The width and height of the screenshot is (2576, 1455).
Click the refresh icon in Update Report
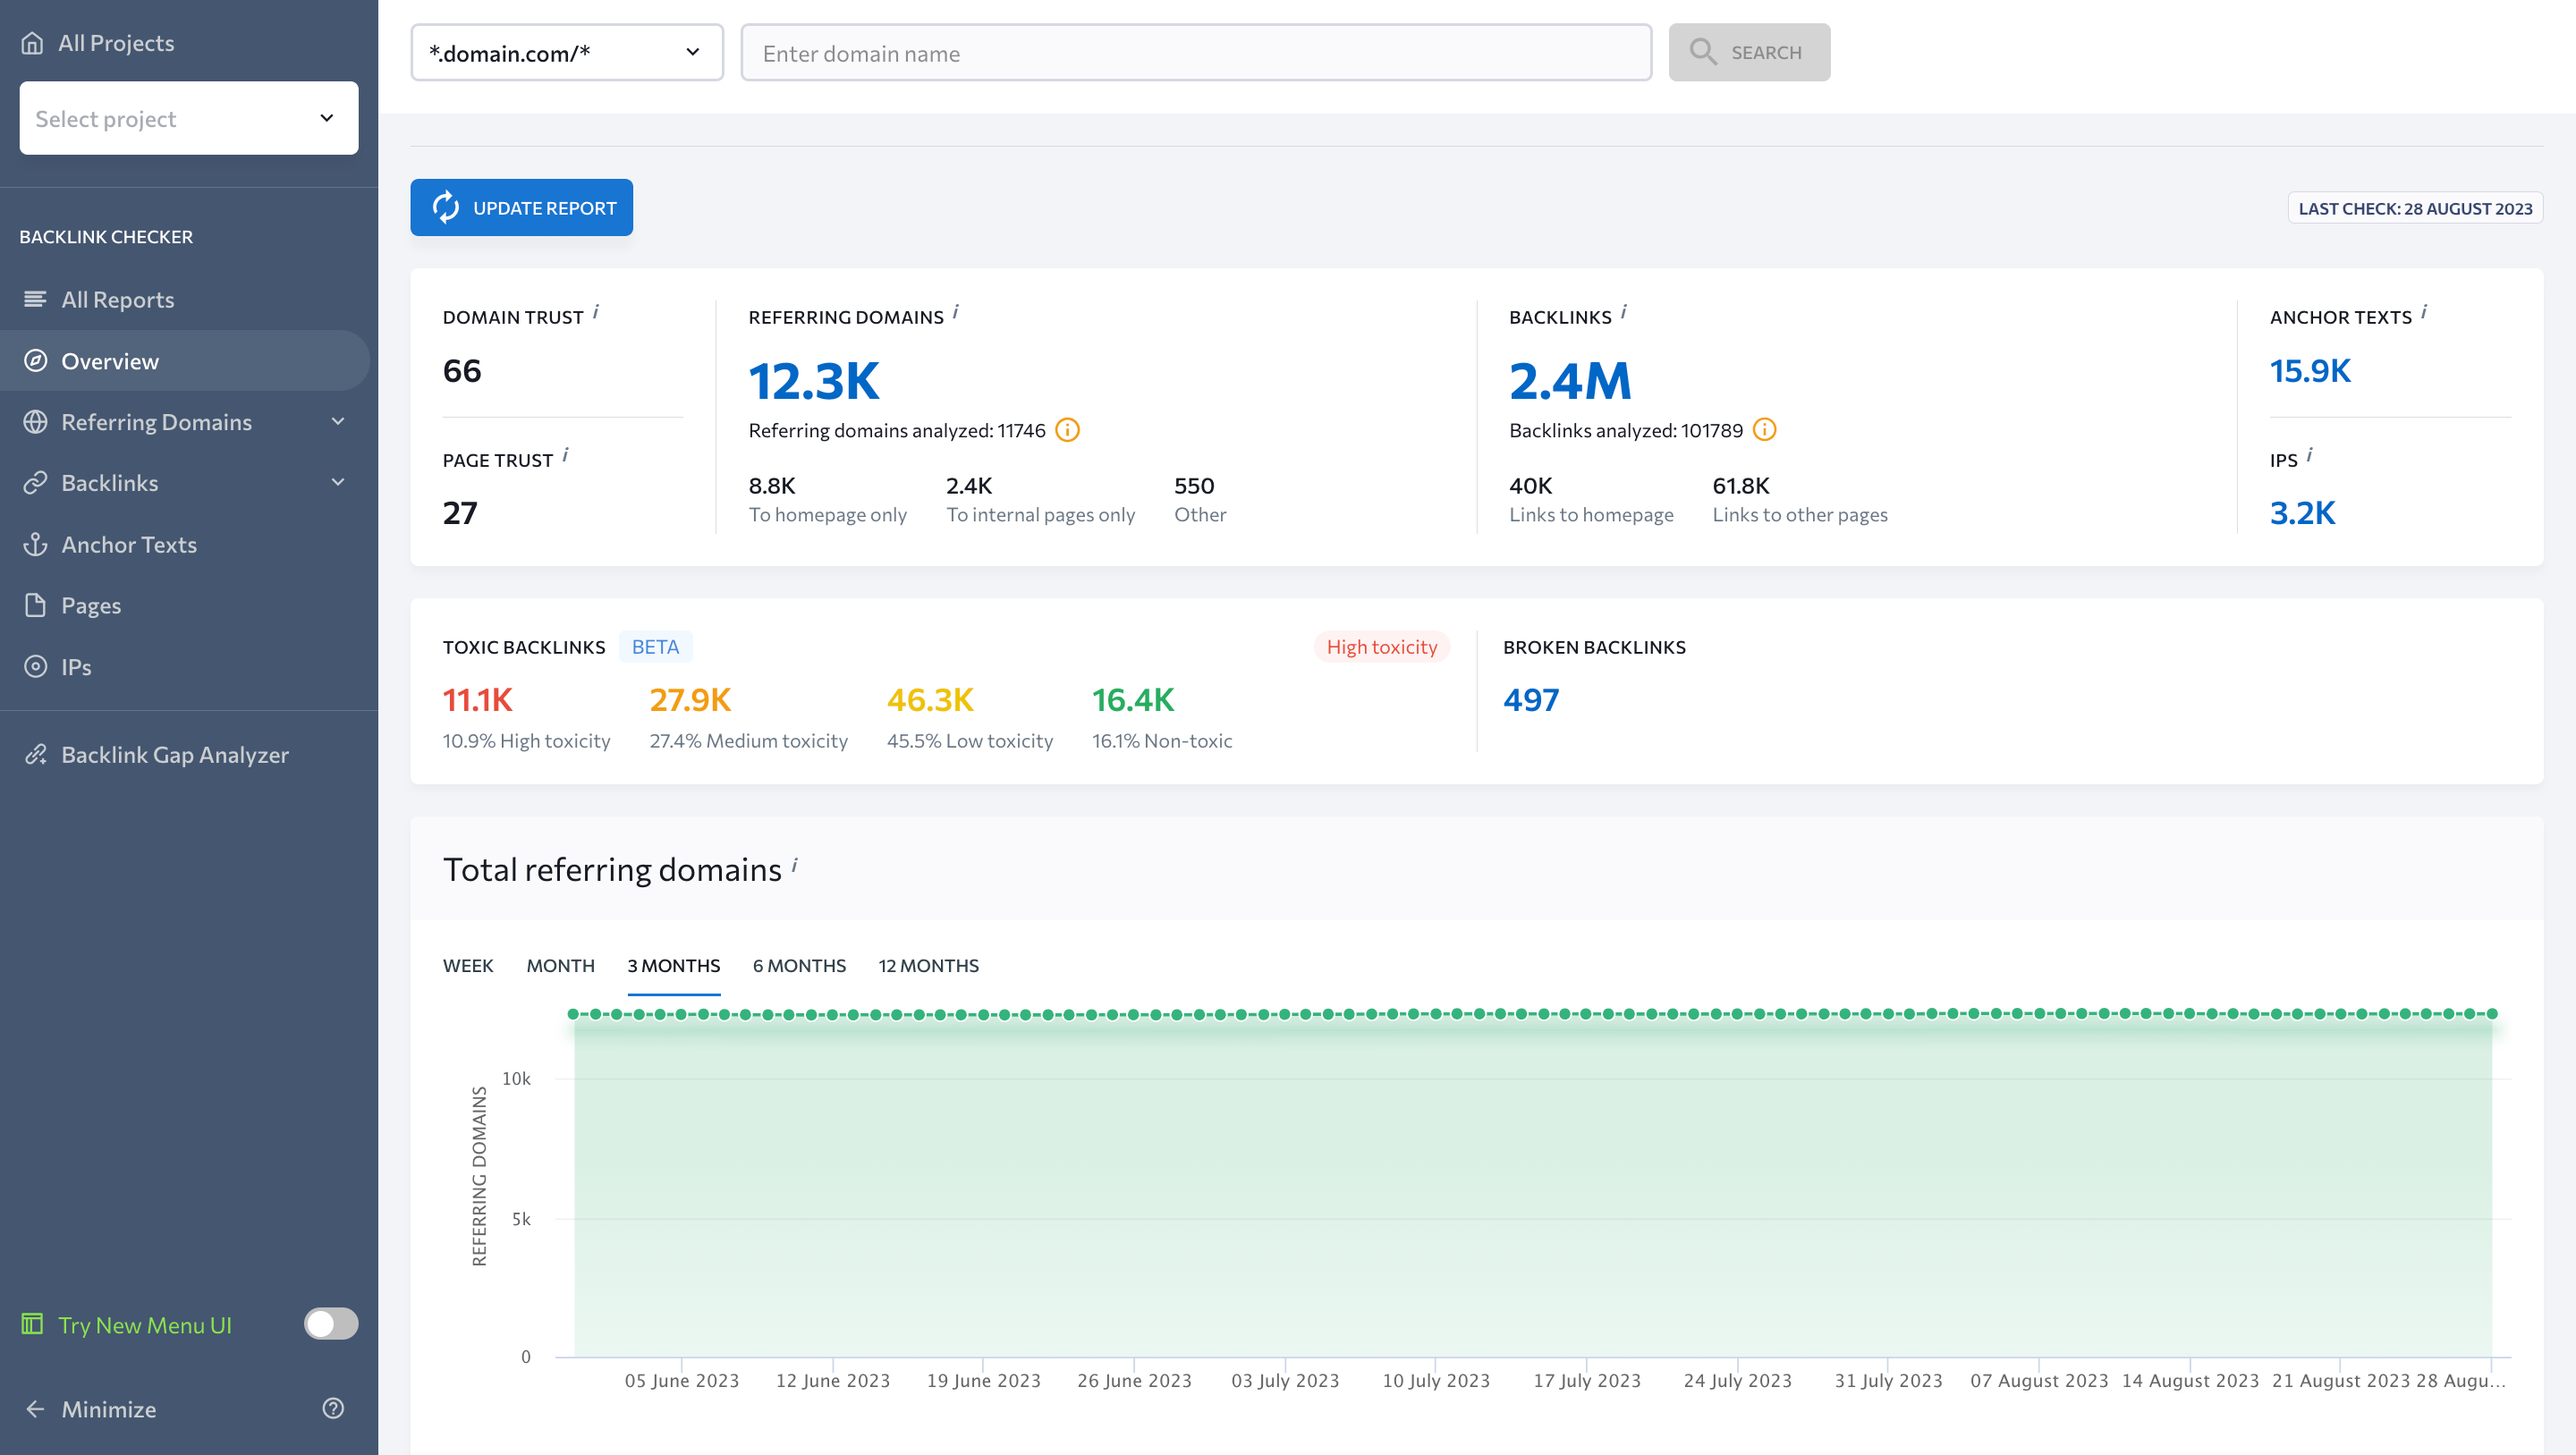coord(445,207)
